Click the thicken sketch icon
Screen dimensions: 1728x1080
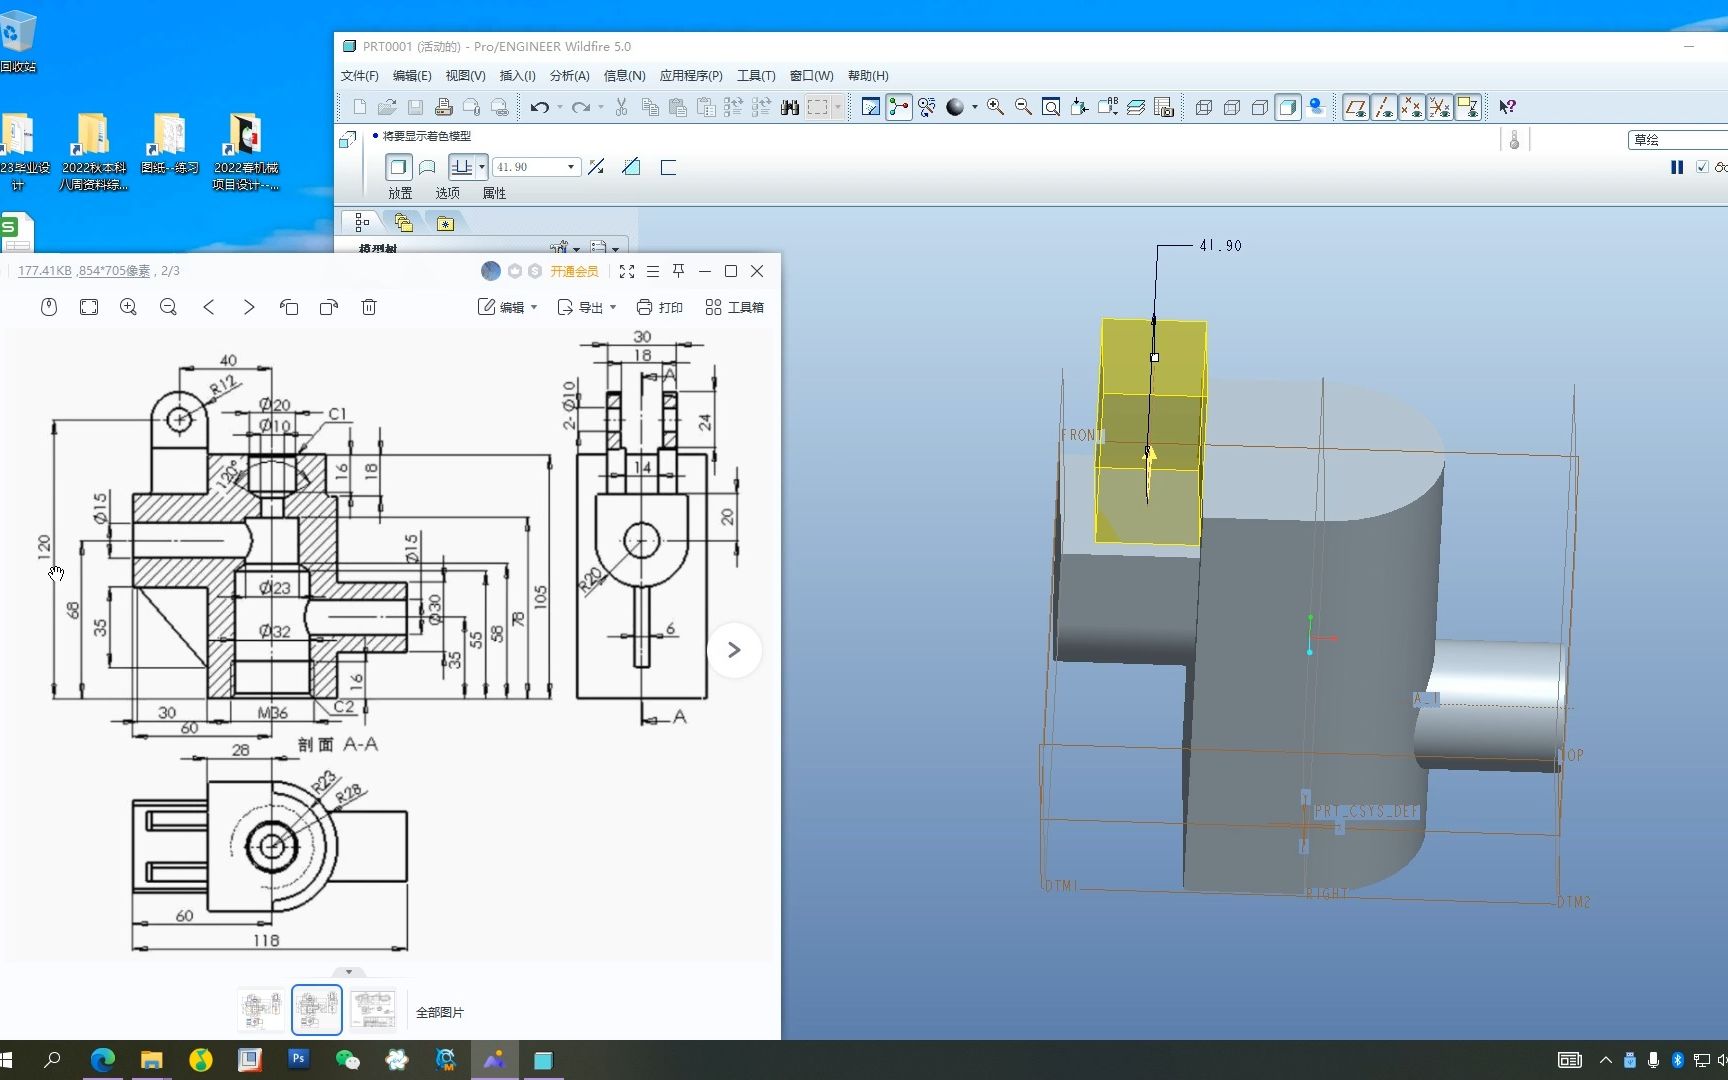tap(668, 167)
